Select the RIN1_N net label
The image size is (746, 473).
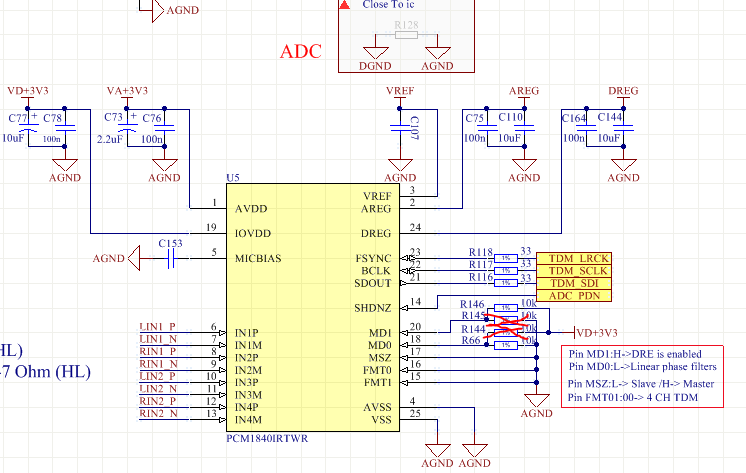point(158,364)
